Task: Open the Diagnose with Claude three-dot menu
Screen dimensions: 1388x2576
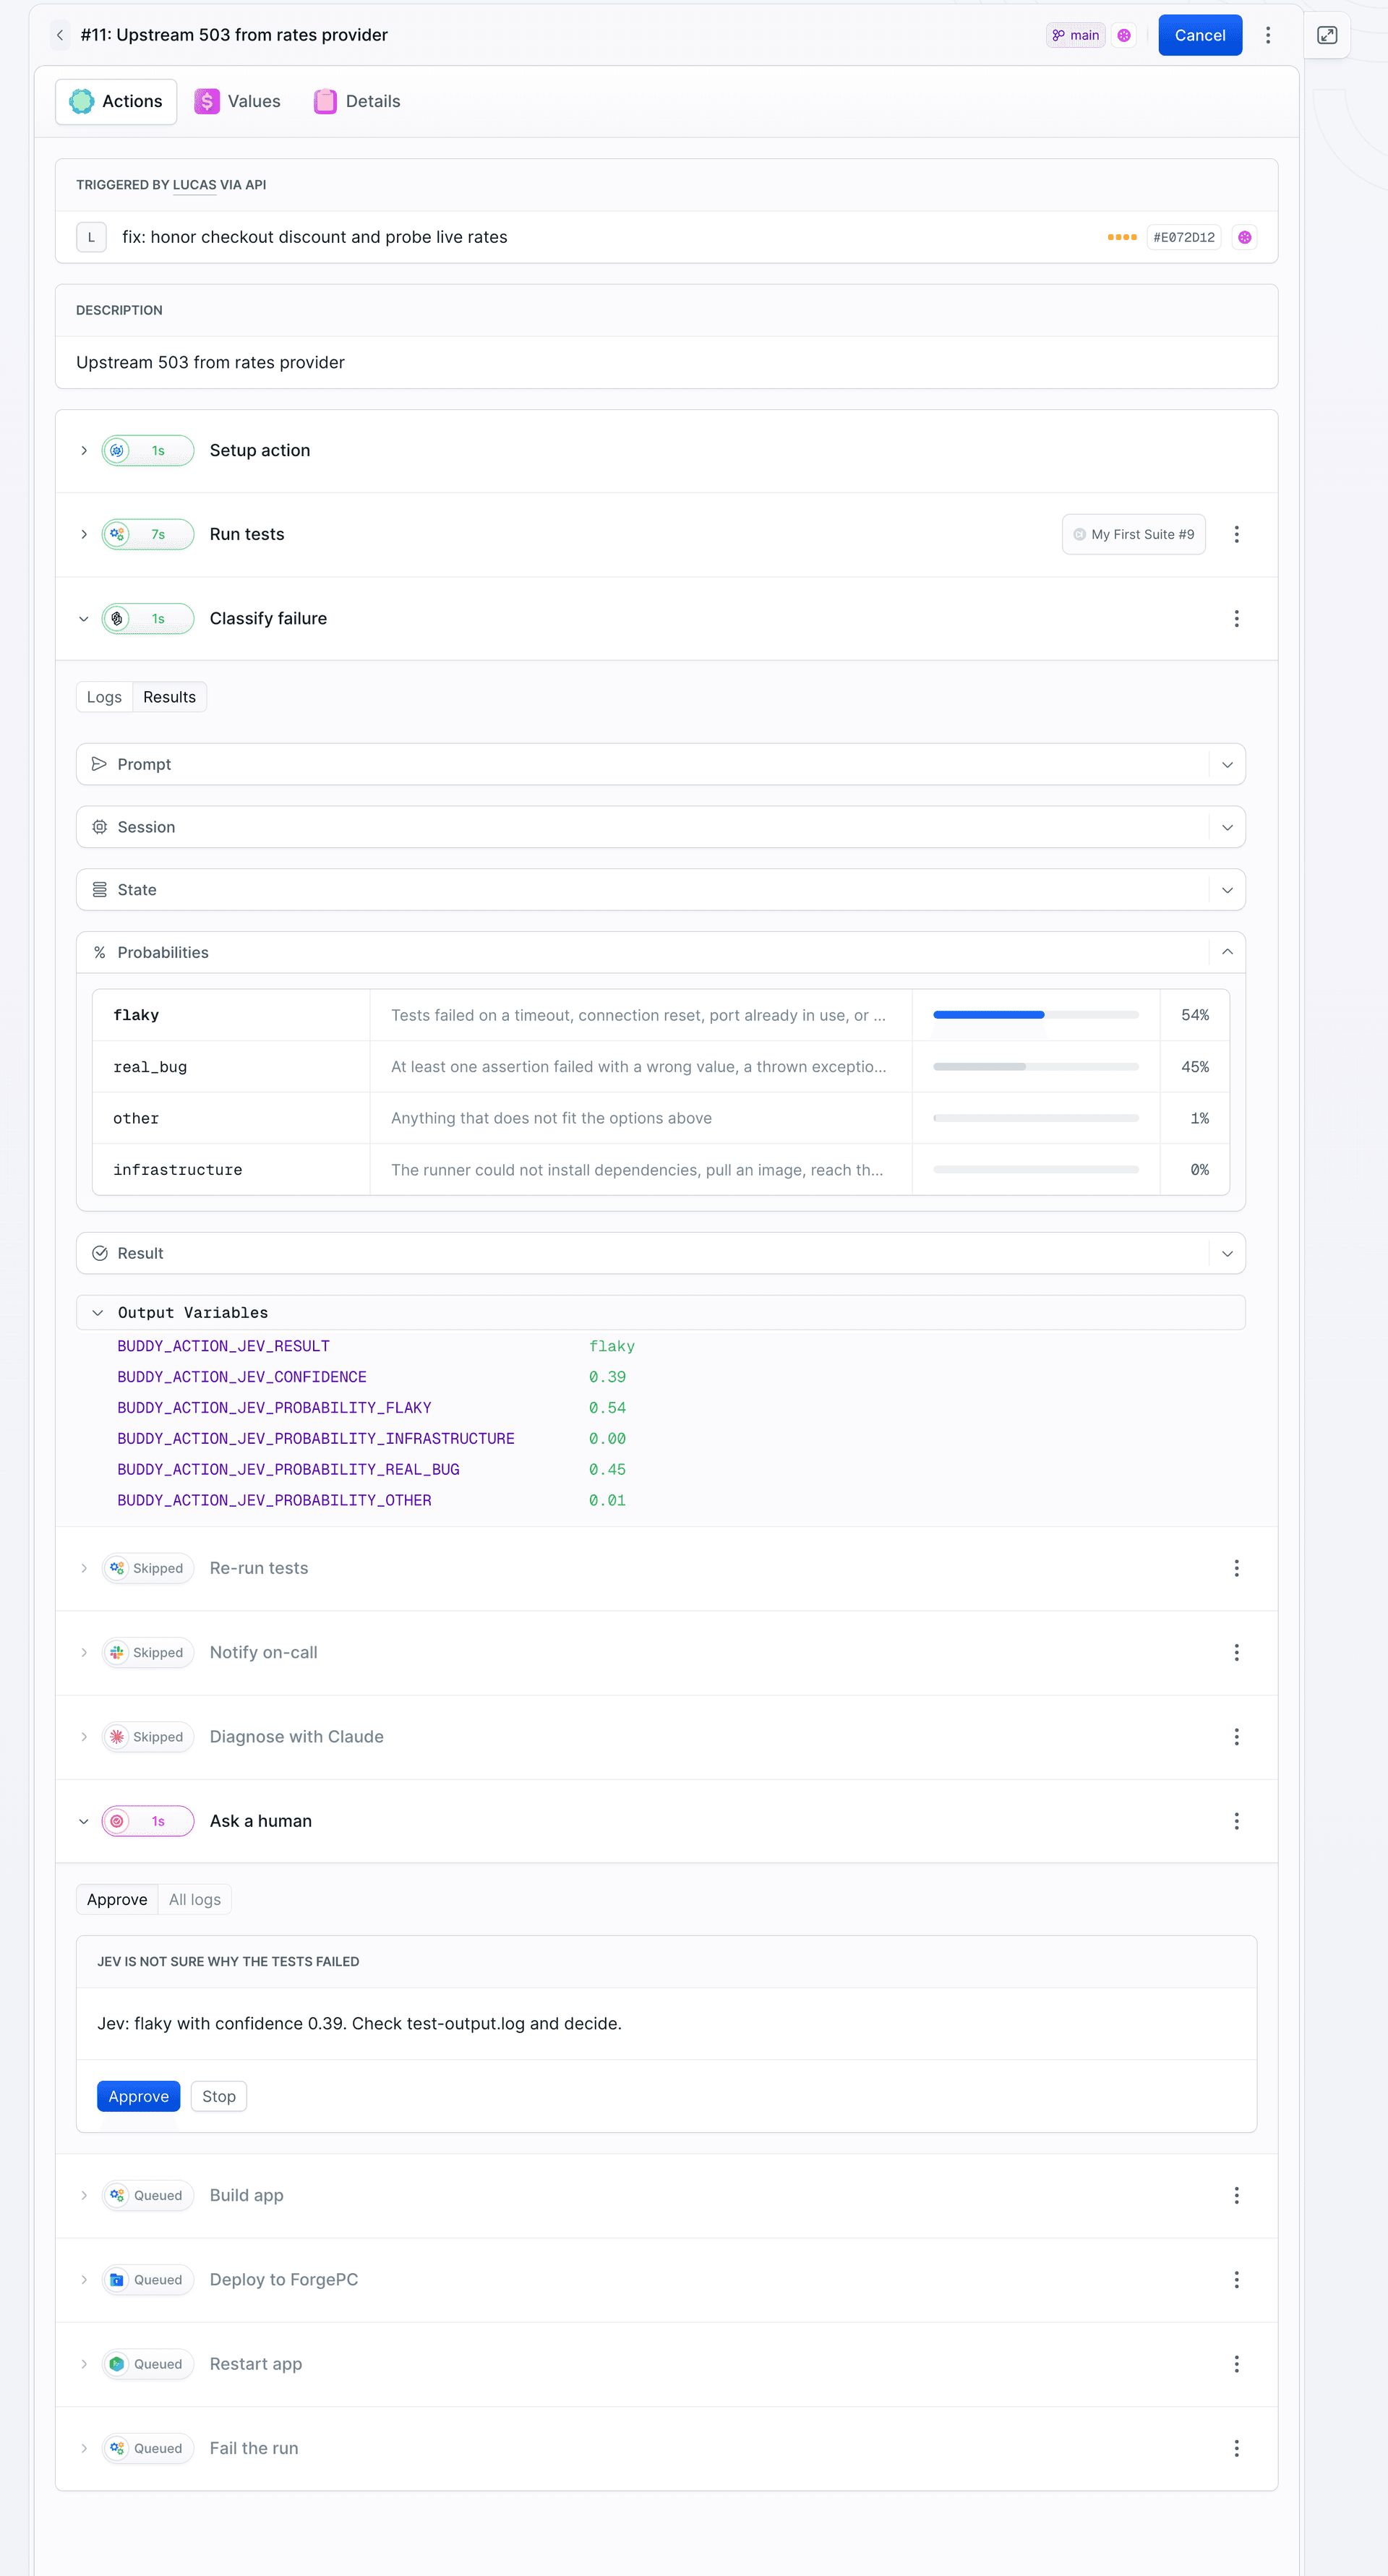Action: pos(1236,1736)
